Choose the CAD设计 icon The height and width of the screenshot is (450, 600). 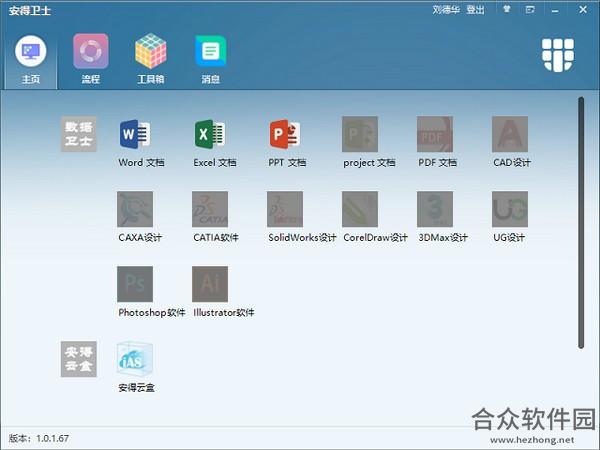510,134
